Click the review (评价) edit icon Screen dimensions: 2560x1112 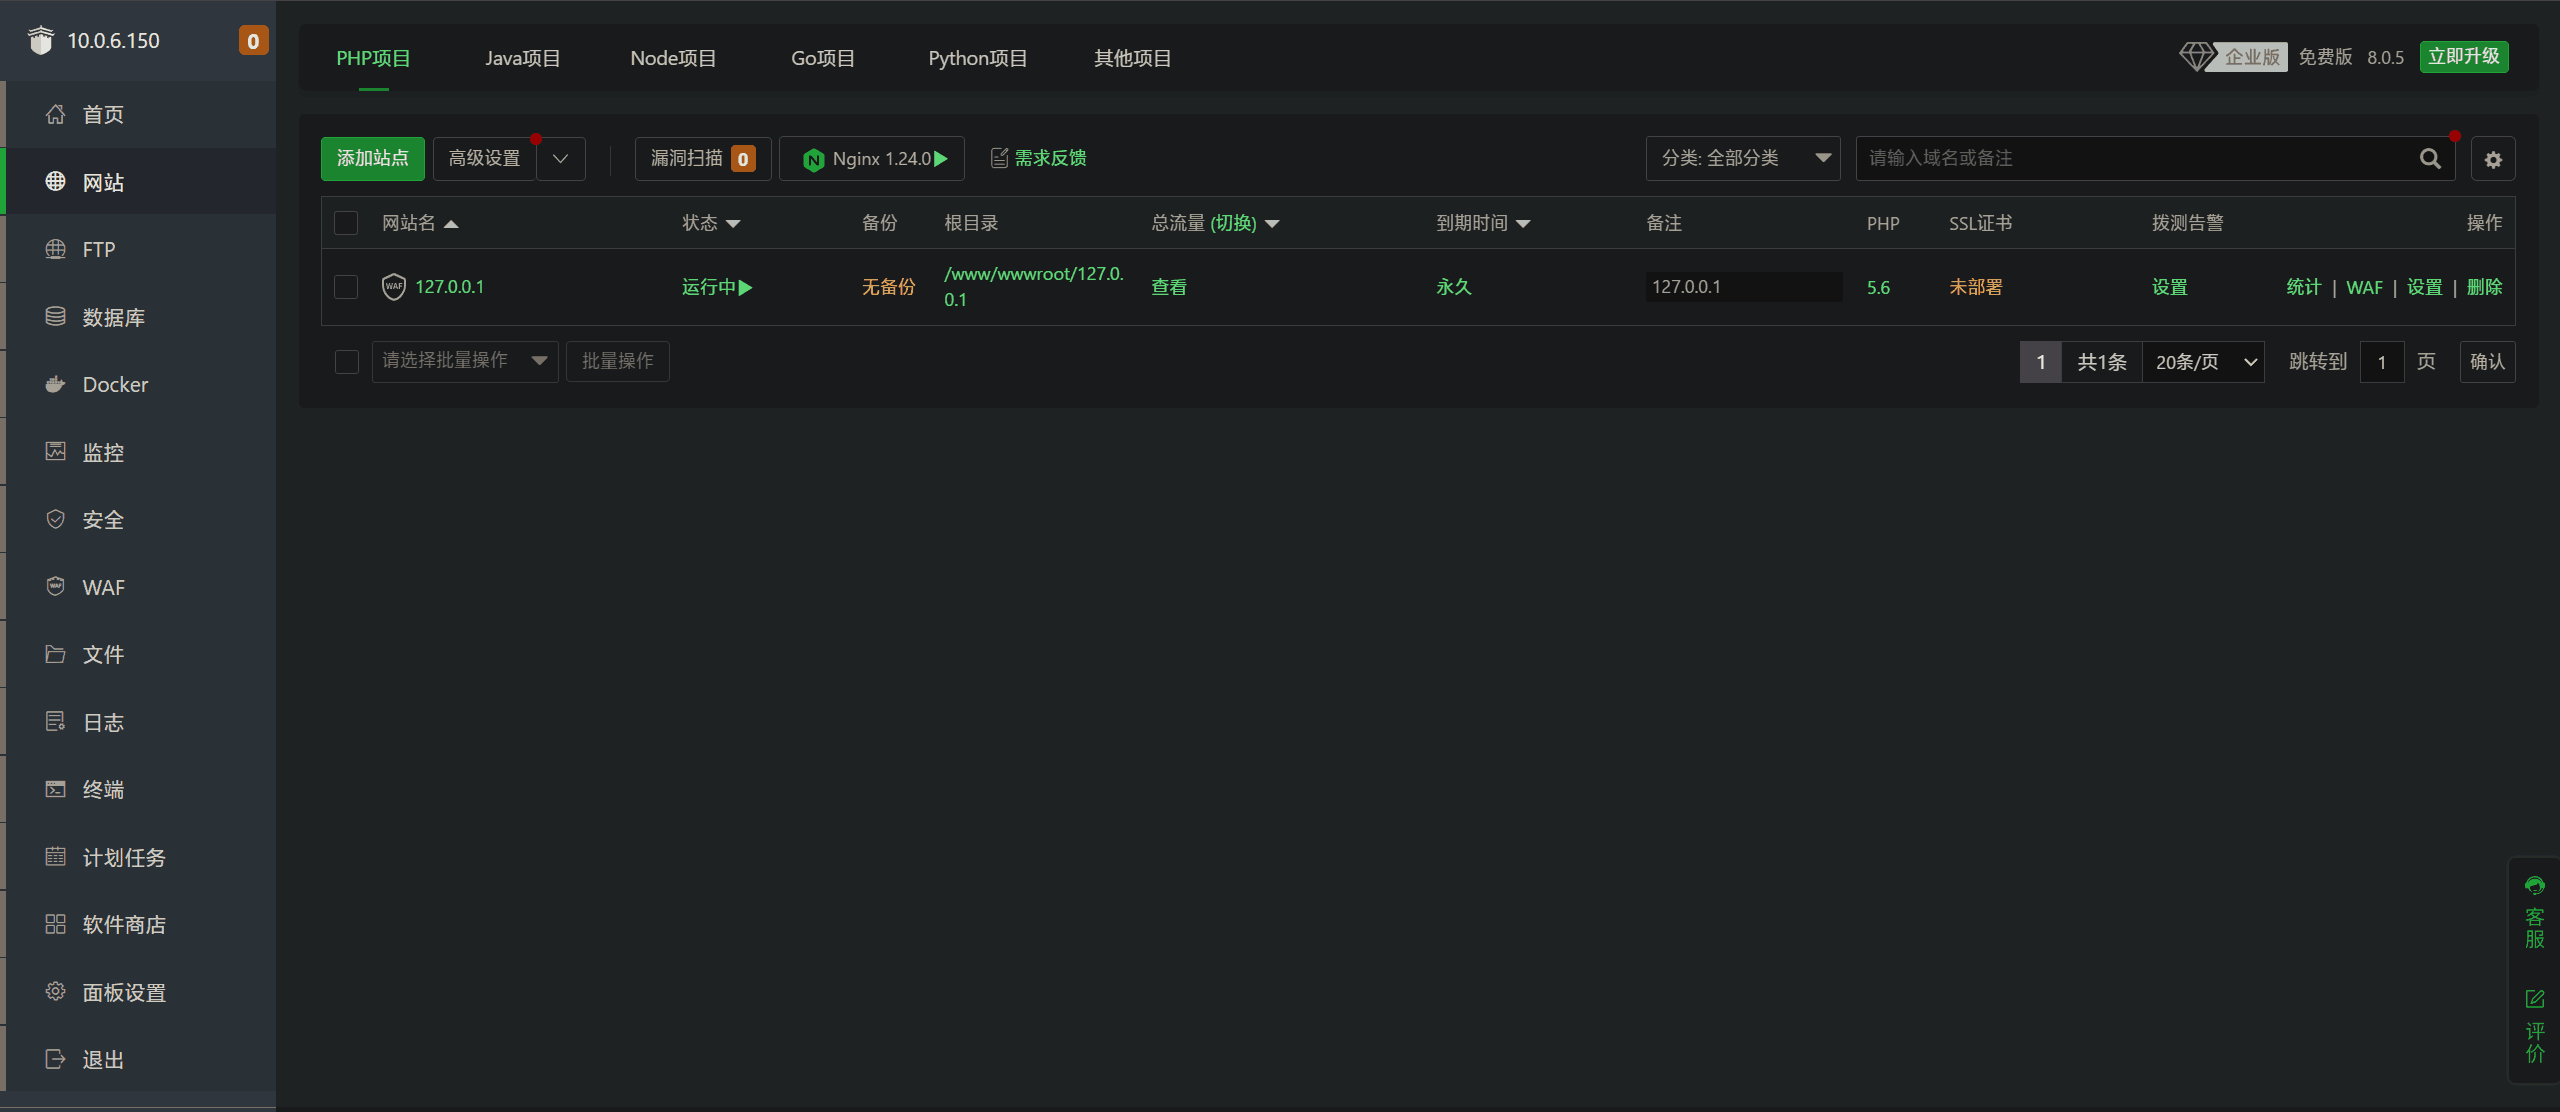coord(2534,999)
